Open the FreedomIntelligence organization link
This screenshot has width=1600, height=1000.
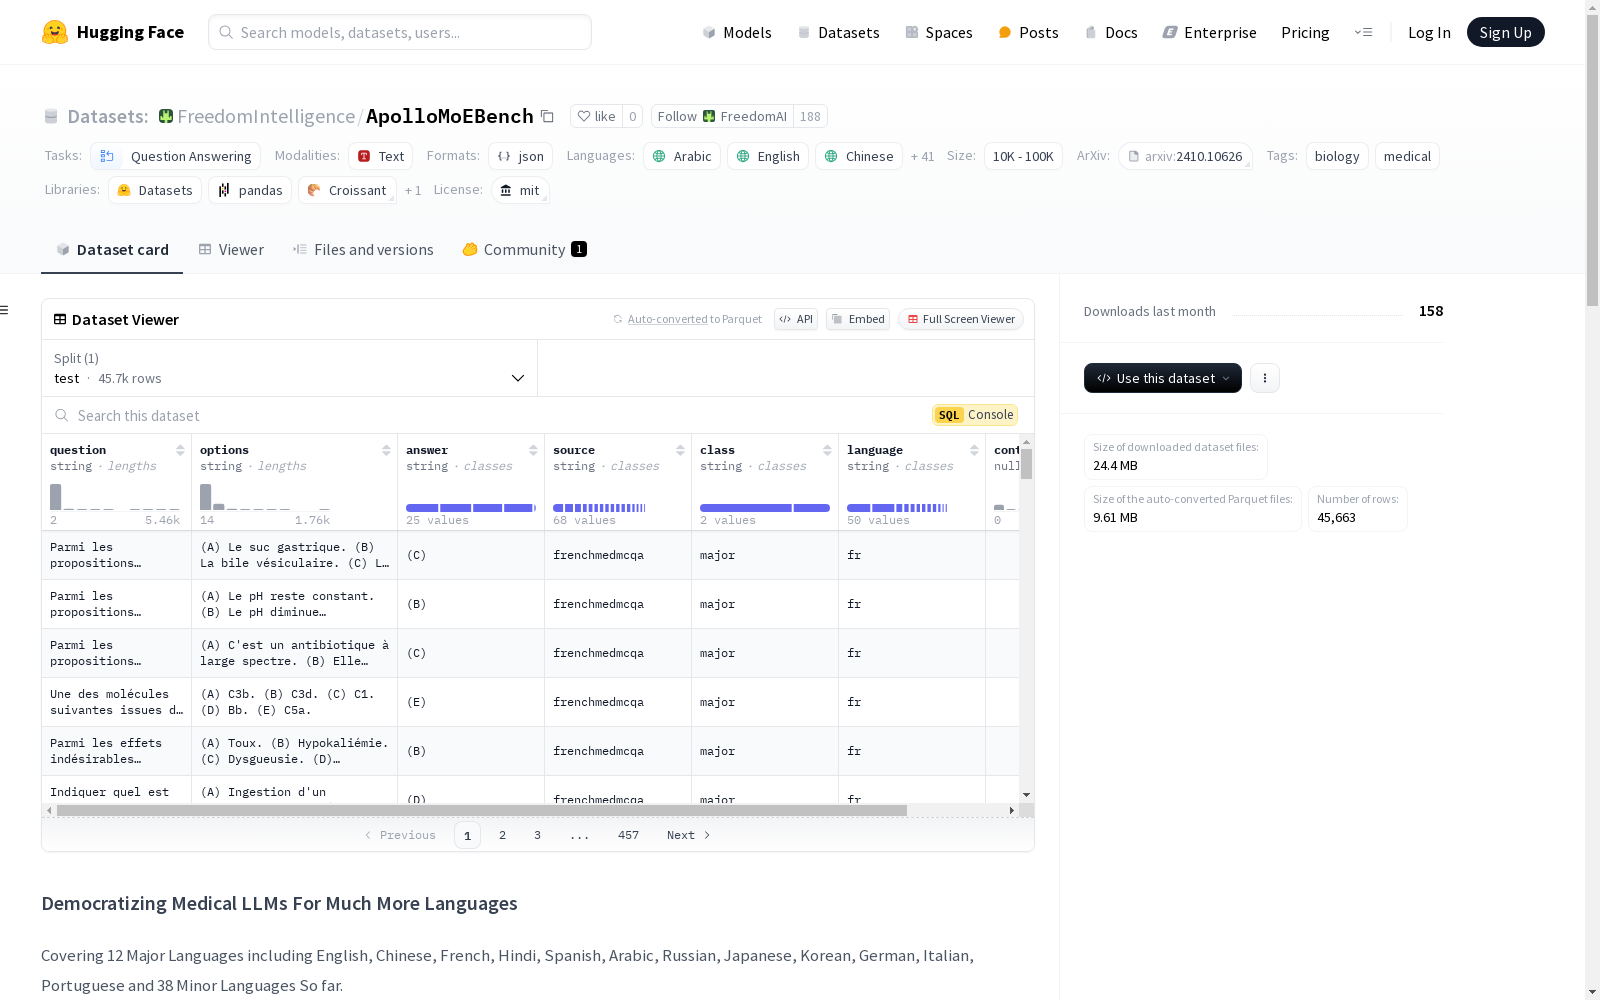click(x=266, y=116)
